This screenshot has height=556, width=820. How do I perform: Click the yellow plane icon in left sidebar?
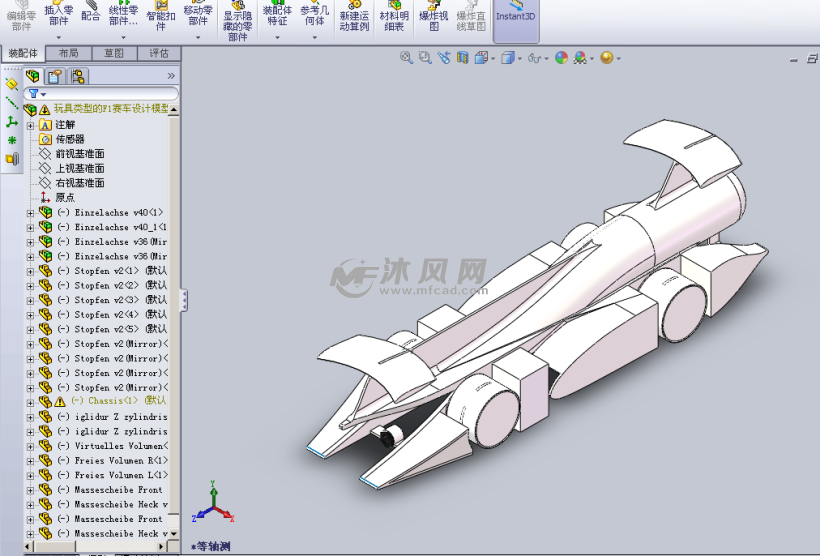(x=12, y=84)
